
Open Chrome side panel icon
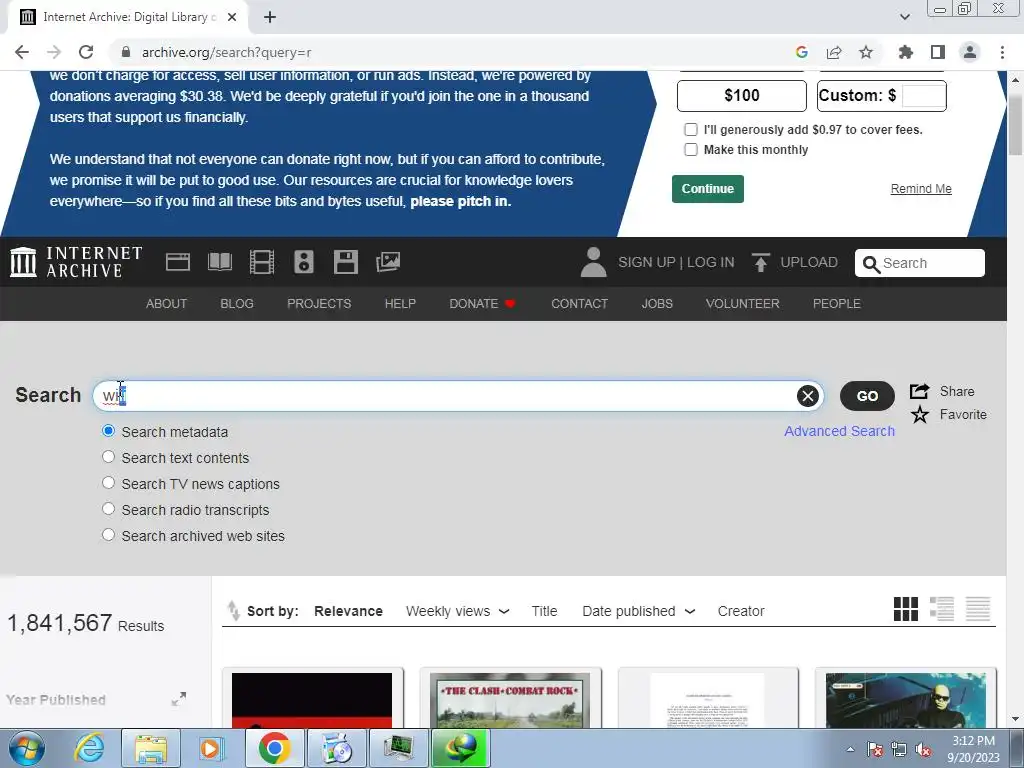tap(938, 52)
